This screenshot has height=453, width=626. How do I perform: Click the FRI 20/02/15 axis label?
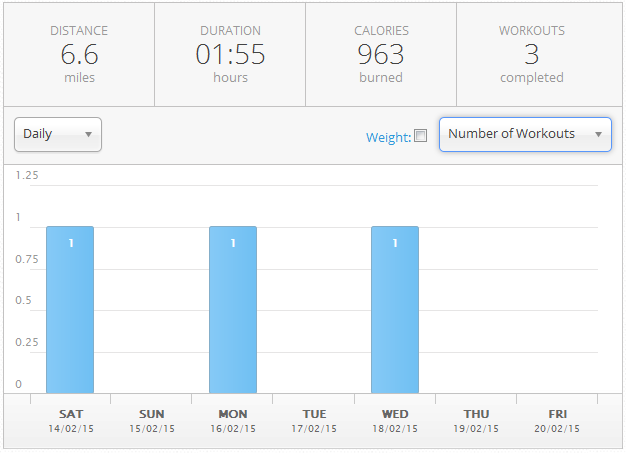point(557,420)
